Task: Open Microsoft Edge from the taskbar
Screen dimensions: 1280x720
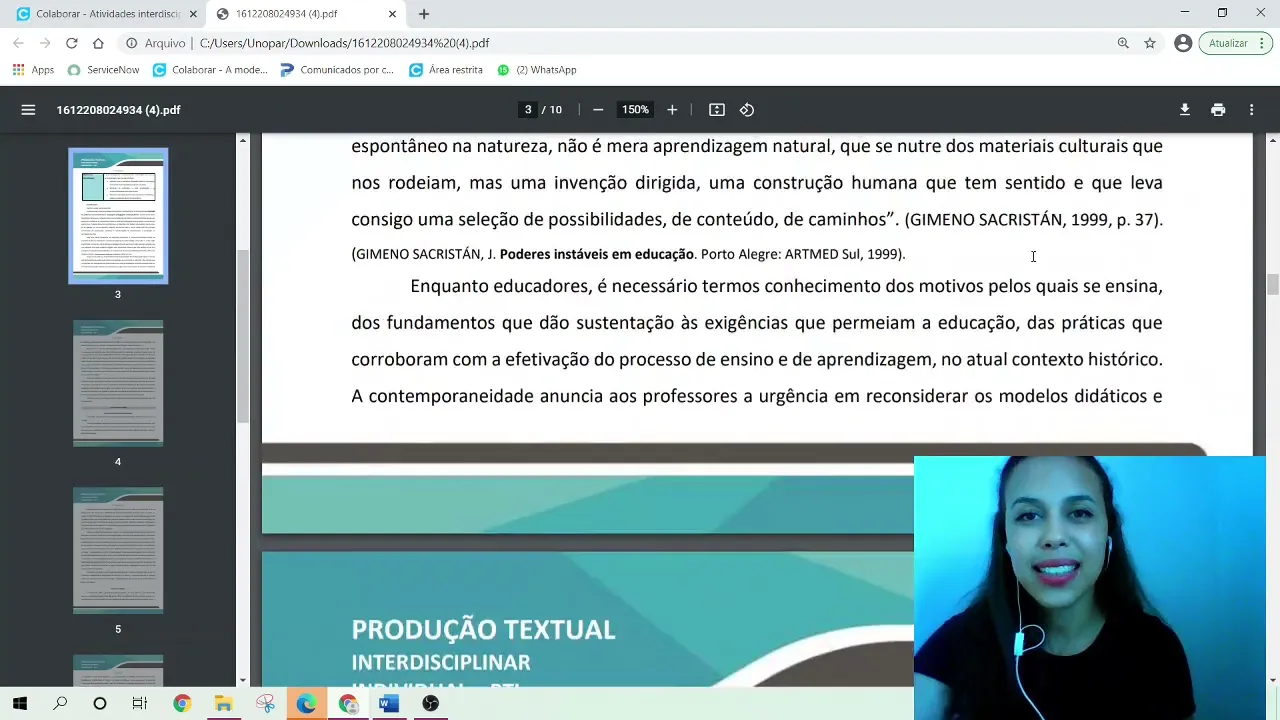Action: coord(306,704)
